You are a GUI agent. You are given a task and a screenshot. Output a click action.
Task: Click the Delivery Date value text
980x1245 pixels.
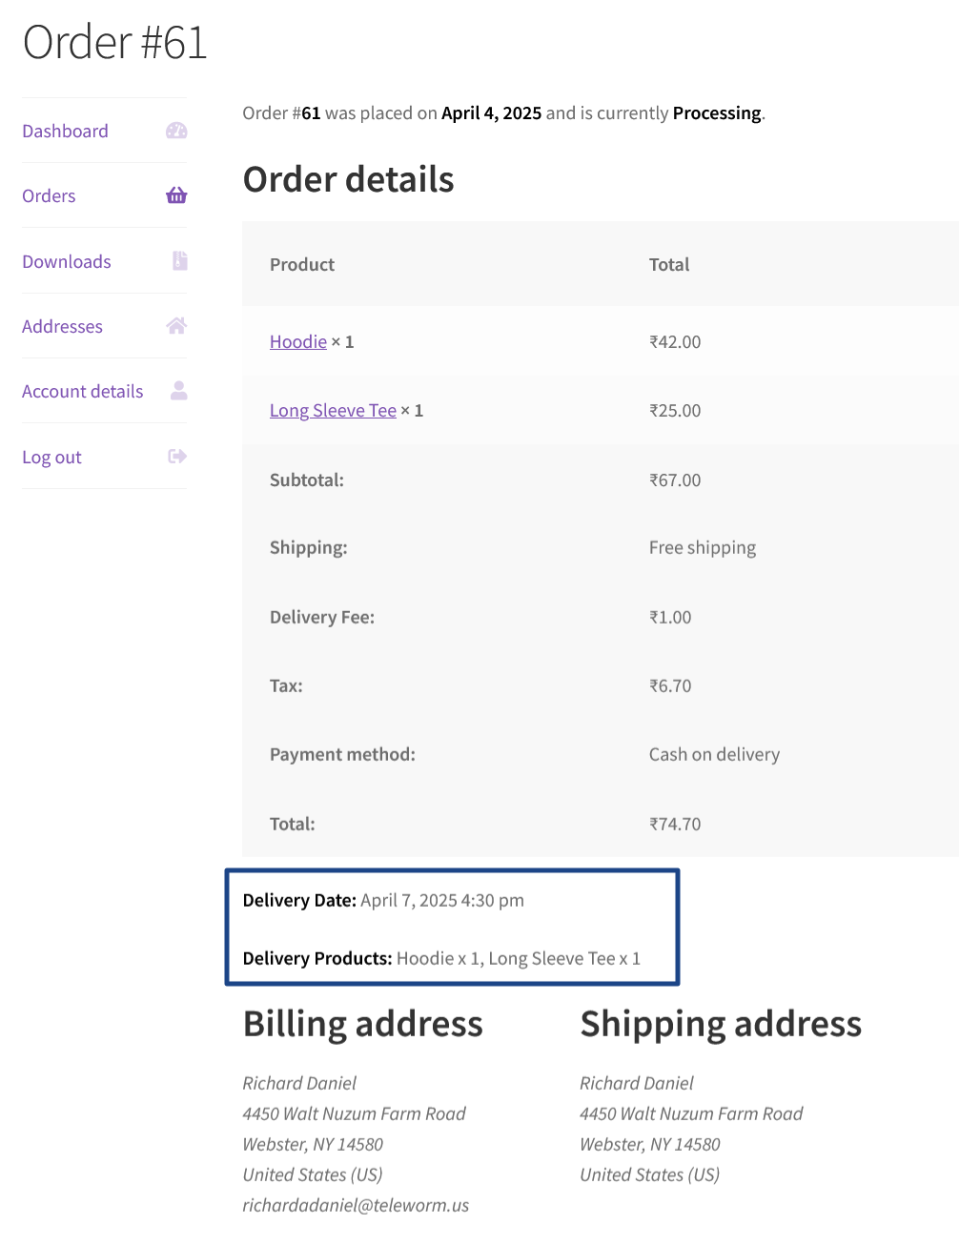442,901
